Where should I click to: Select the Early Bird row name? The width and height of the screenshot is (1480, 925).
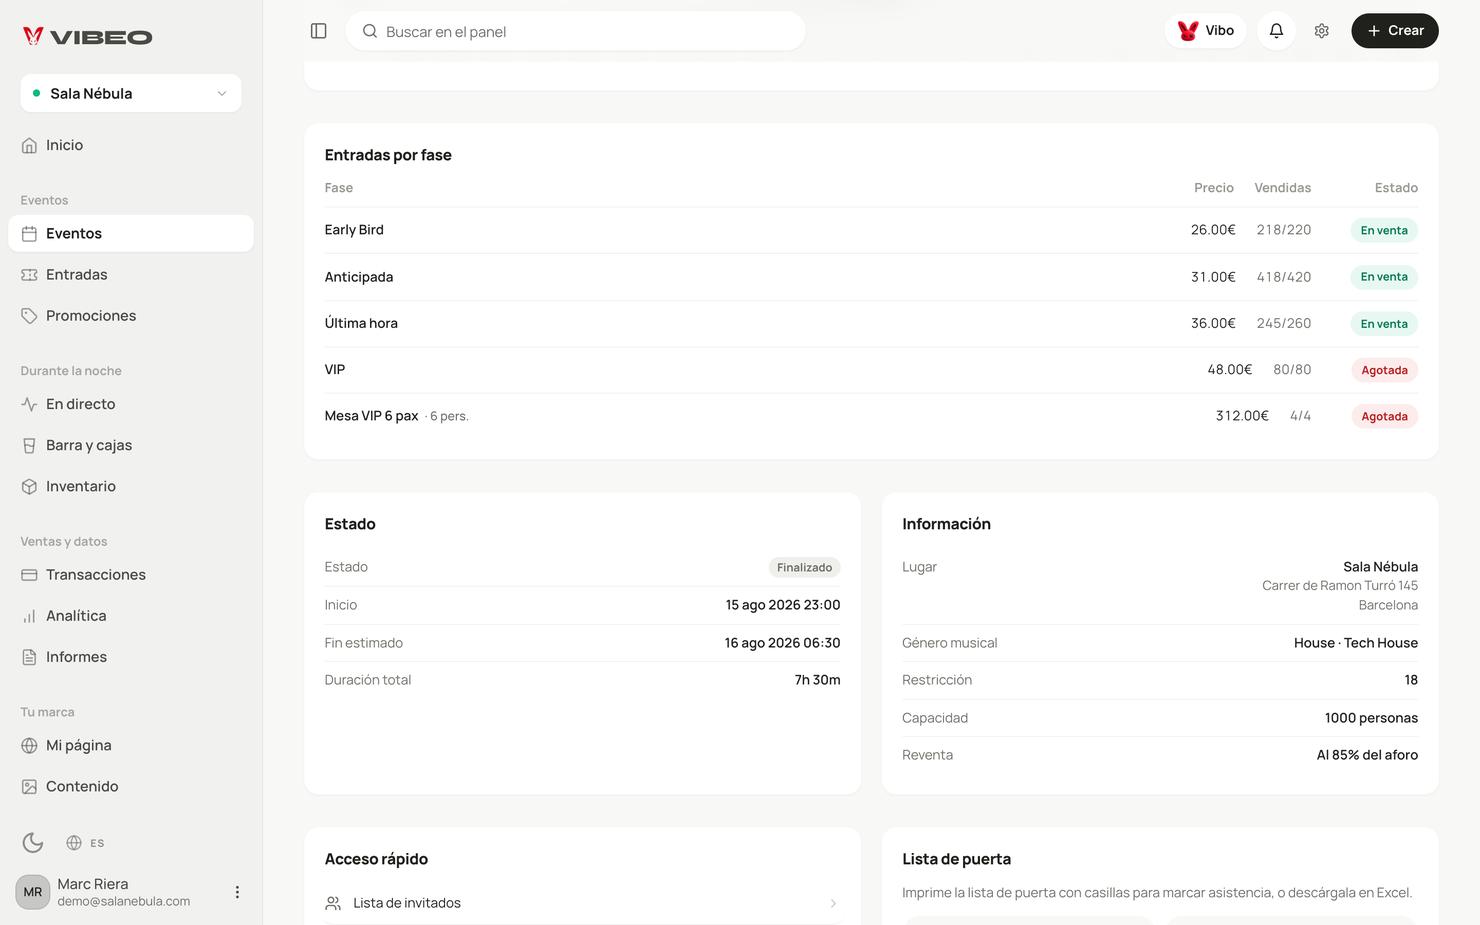pos(354,230)
